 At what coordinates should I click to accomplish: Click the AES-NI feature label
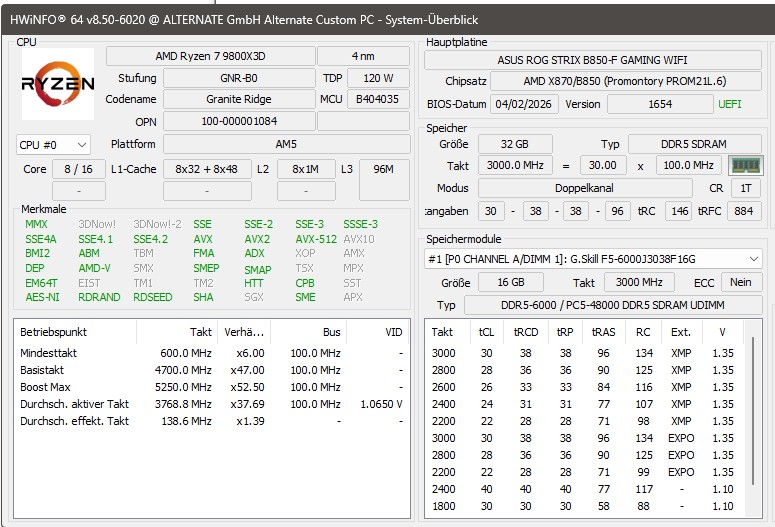[42, 297]
